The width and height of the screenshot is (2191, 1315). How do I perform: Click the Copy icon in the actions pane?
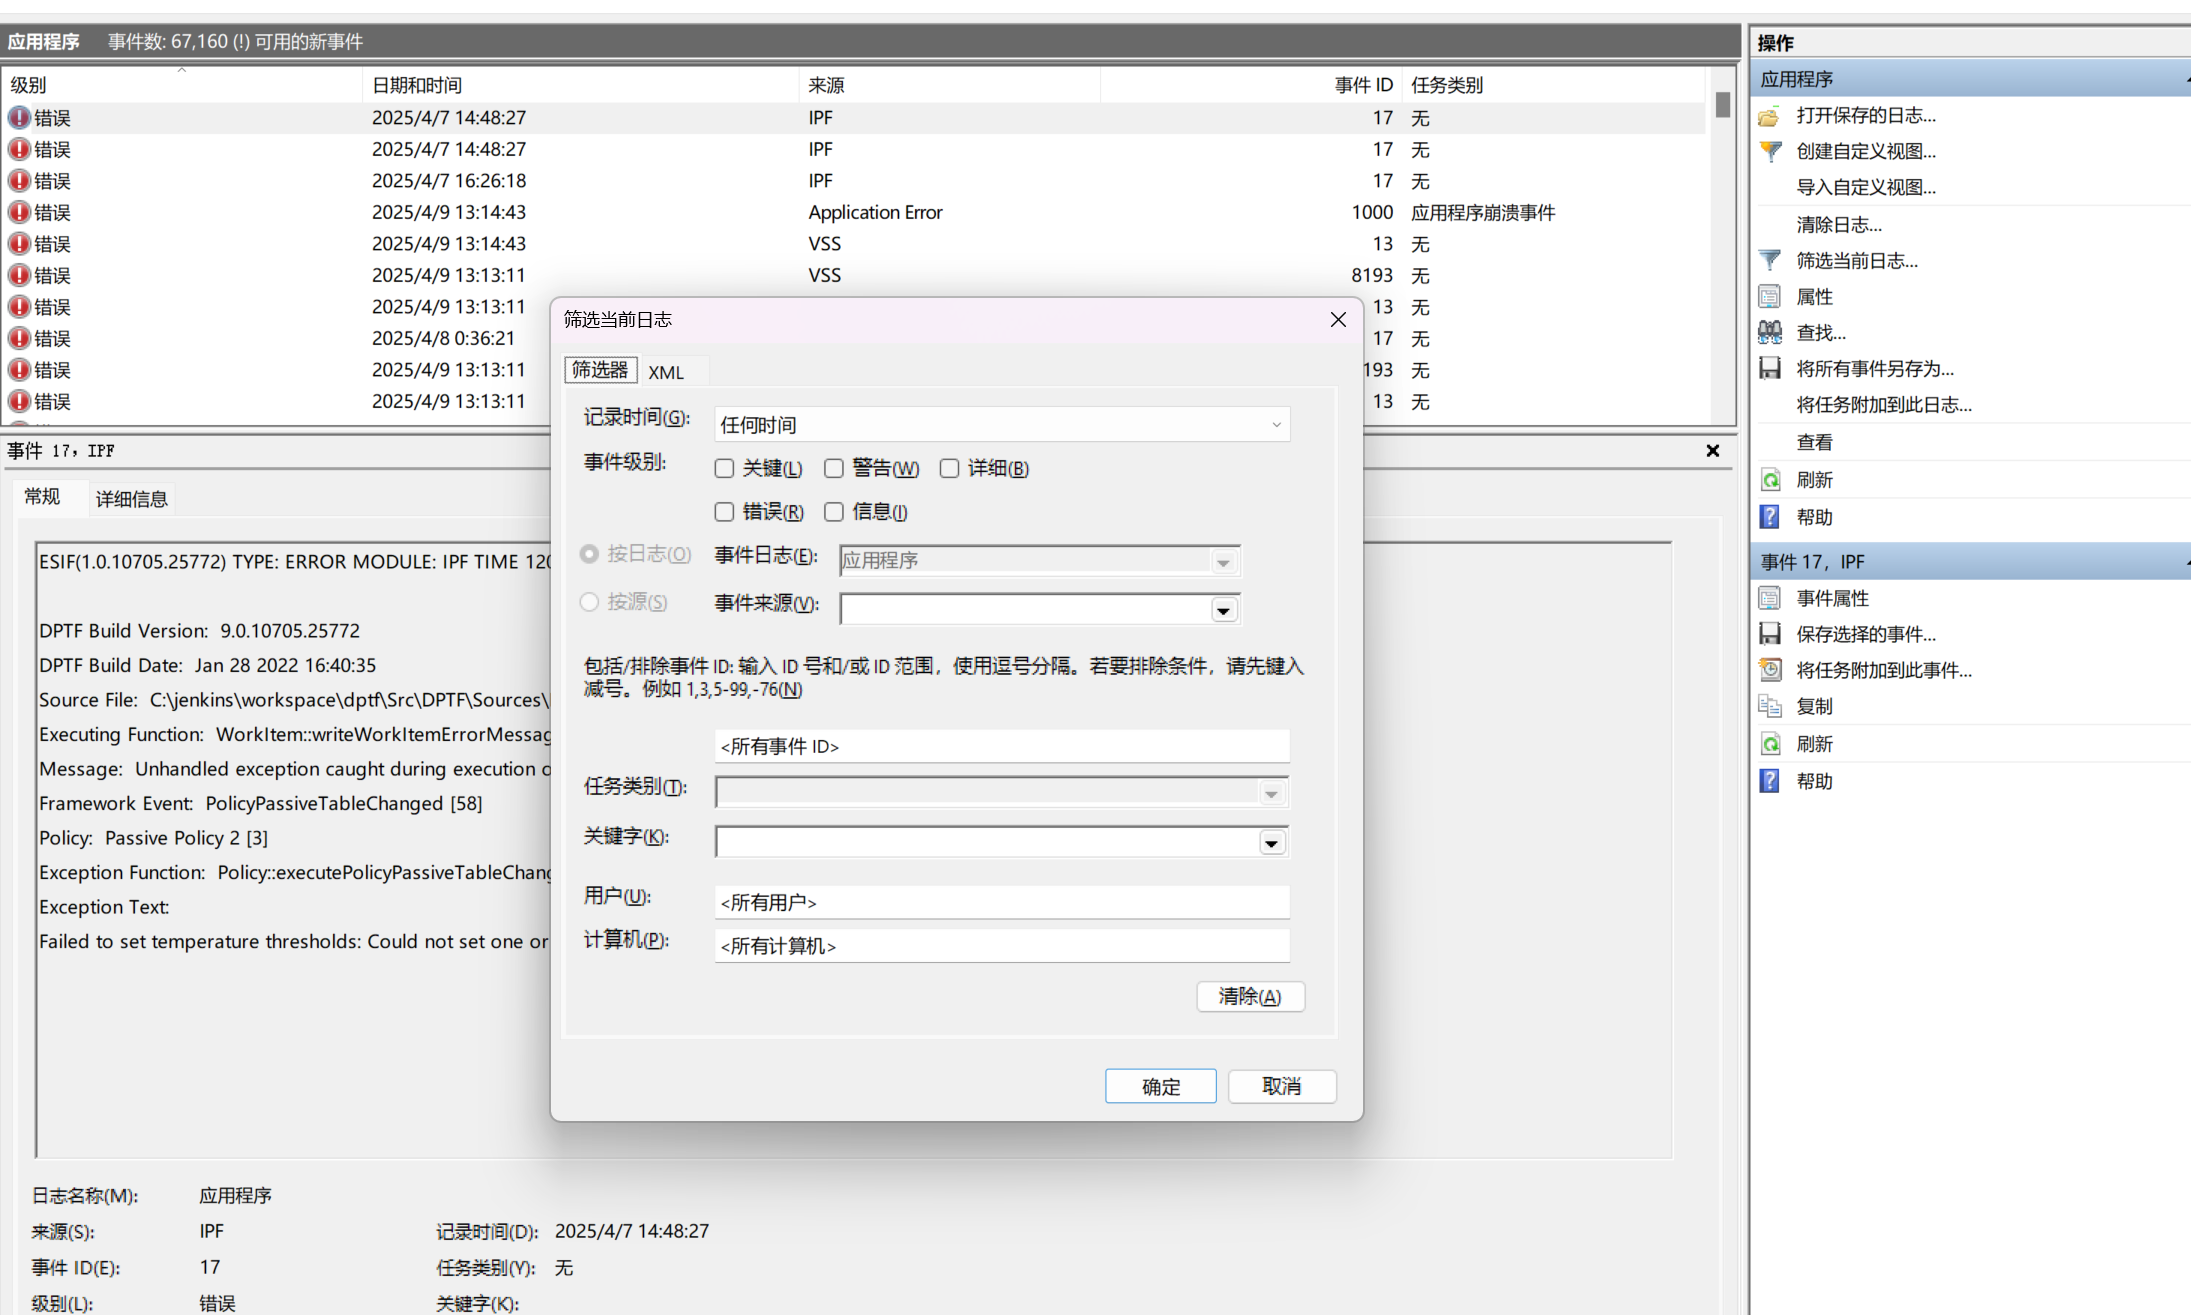(1769, 706)
